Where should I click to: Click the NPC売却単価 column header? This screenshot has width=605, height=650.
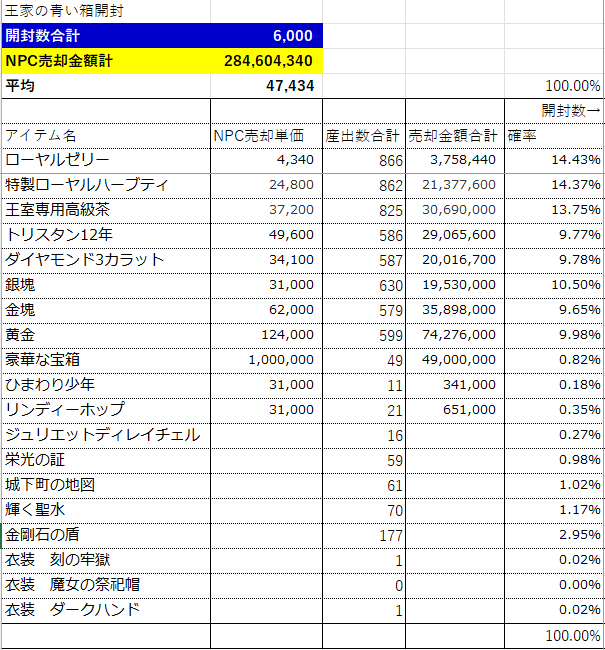click(x=266, y=135)
